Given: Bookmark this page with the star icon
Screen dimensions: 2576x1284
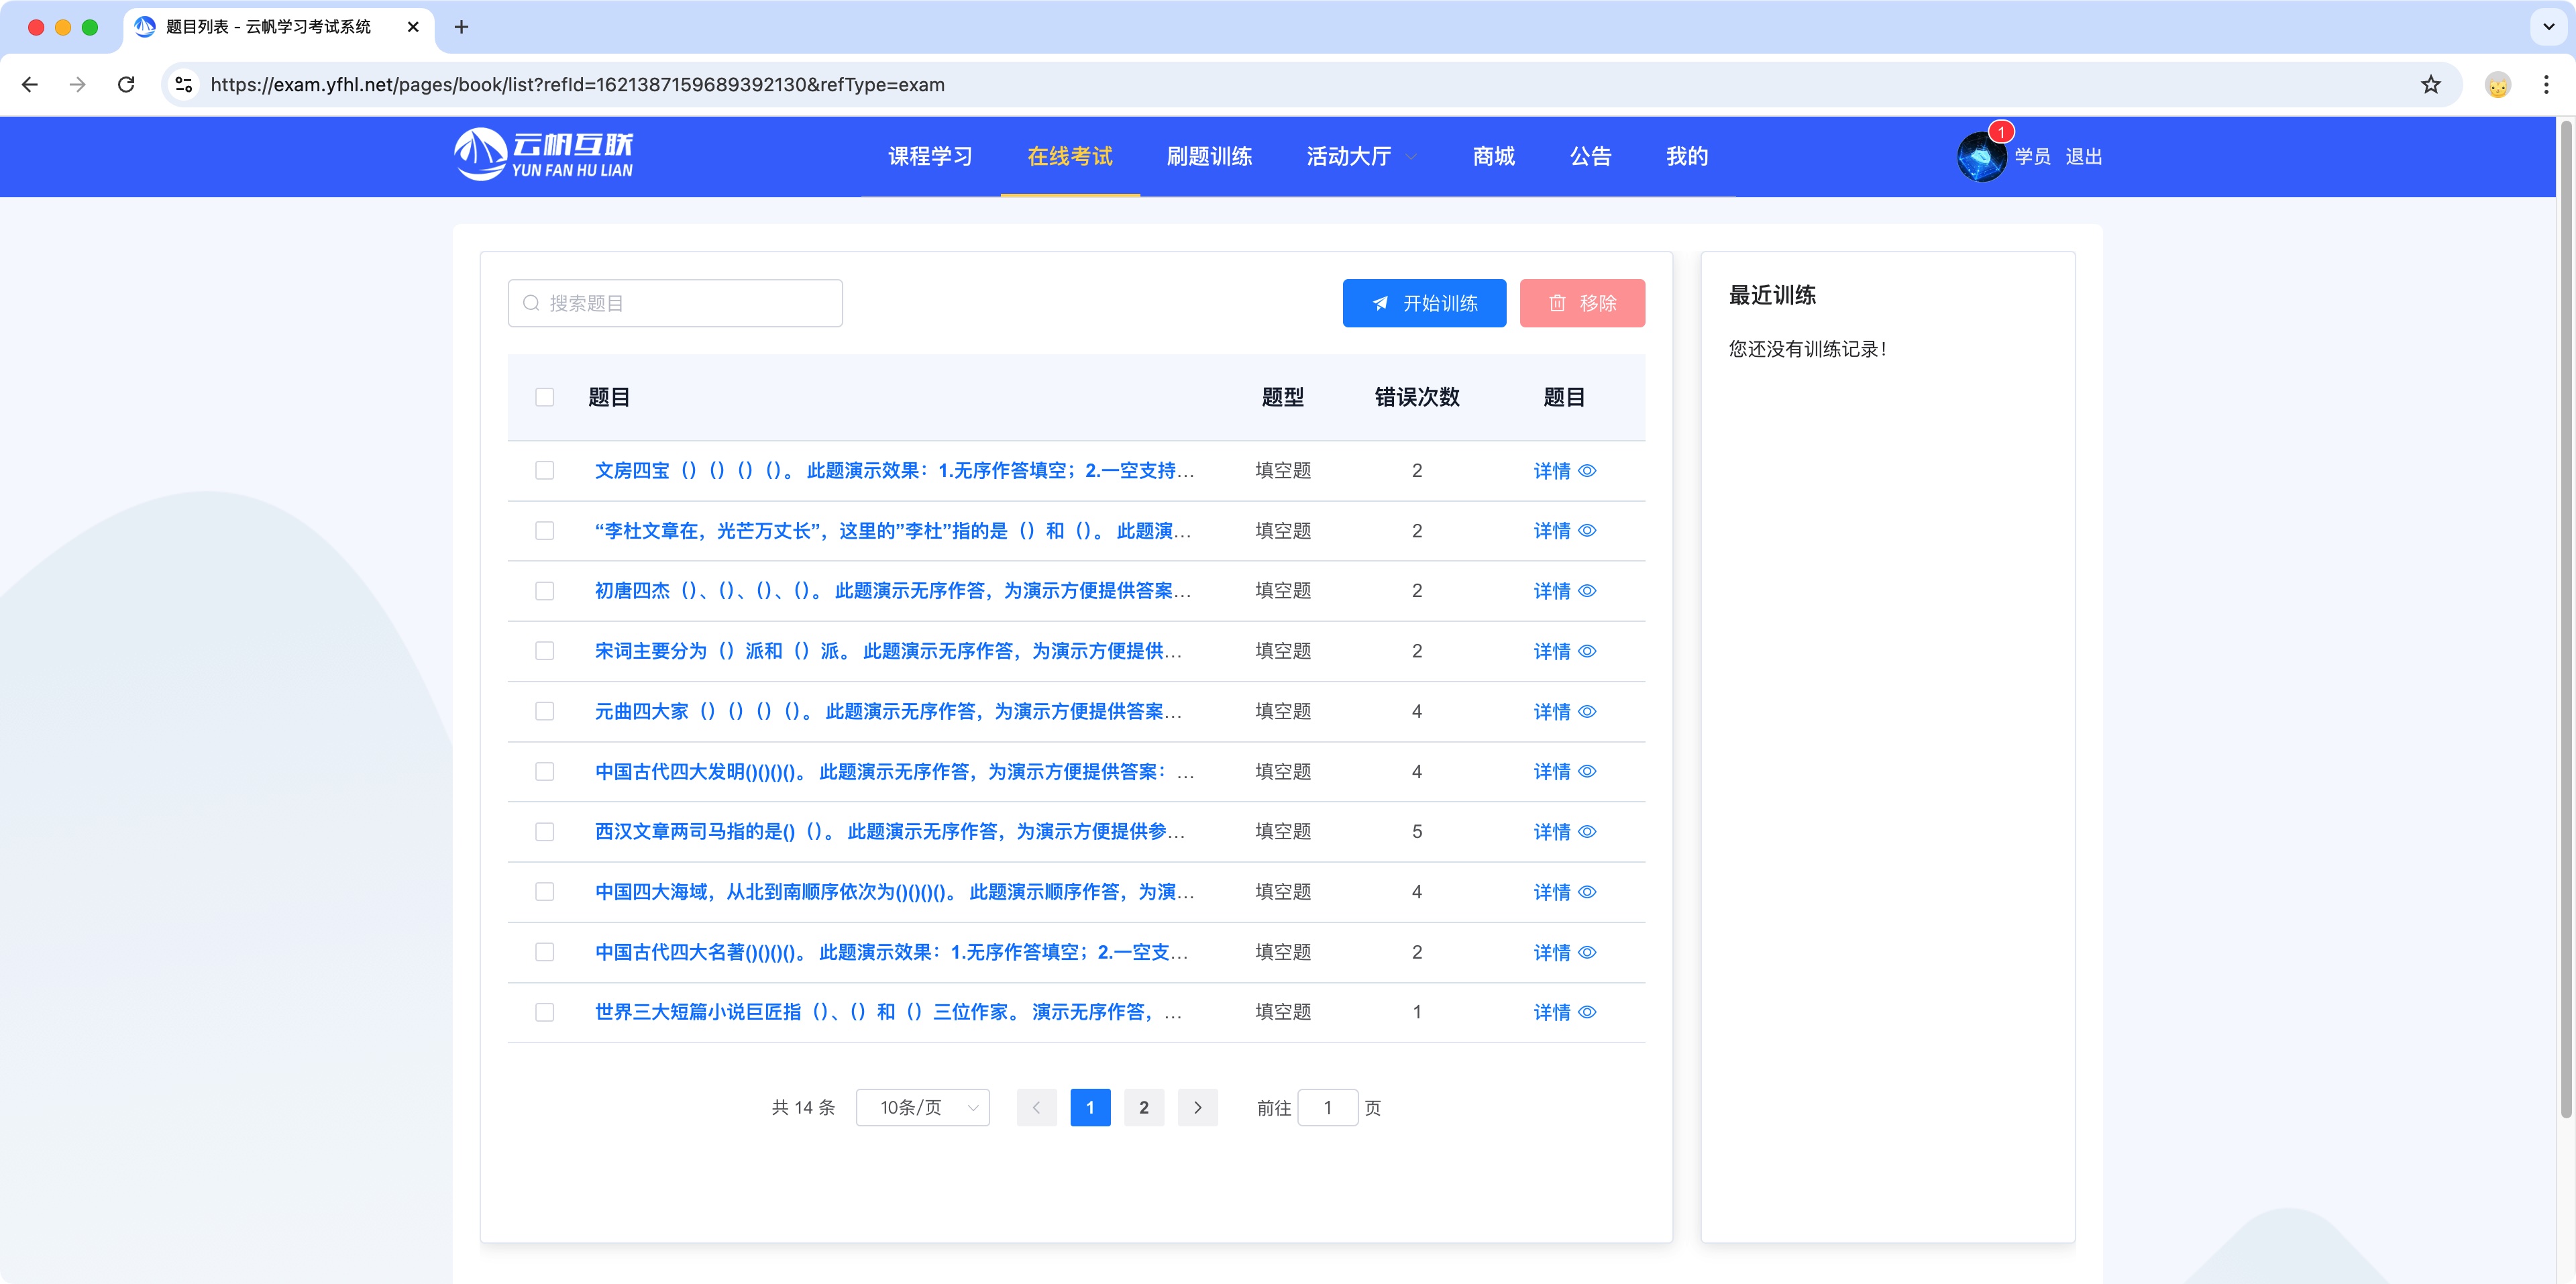Looking at the screenshot, I should [x=2430, y=85].
